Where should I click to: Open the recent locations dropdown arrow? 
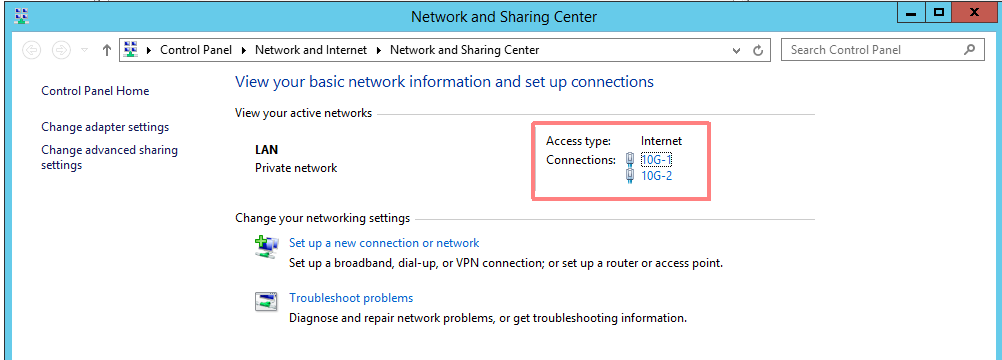click(84, 51)
